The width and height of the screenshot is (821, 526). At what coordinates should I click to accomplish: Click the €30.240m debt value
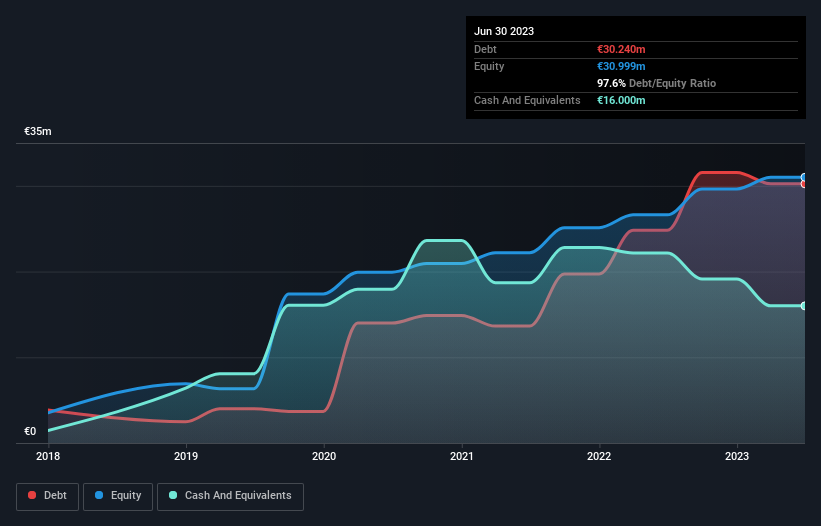(621, 49)
